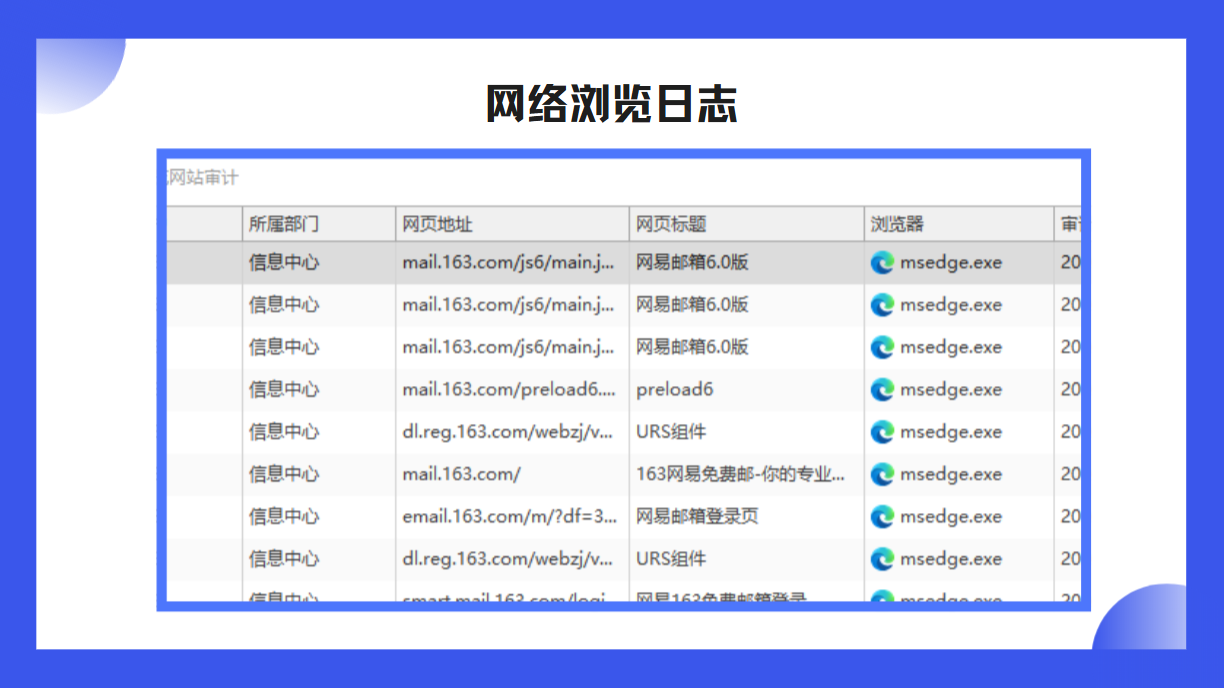The height and width of the screenshot is (688, 1224).
Task: Click the Edge icon in the 163网易免费邮 row
Action: [882, 474]
